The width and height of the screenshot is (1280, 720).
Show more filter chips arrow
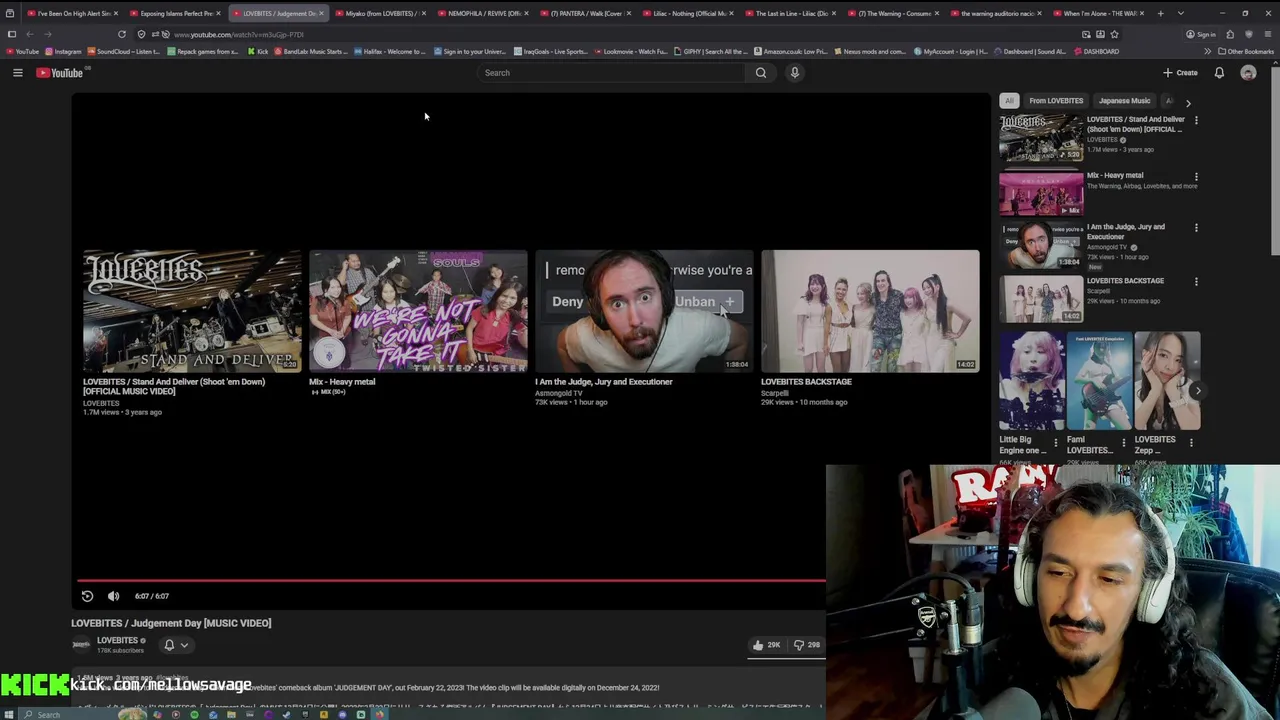click(1188, 102)
